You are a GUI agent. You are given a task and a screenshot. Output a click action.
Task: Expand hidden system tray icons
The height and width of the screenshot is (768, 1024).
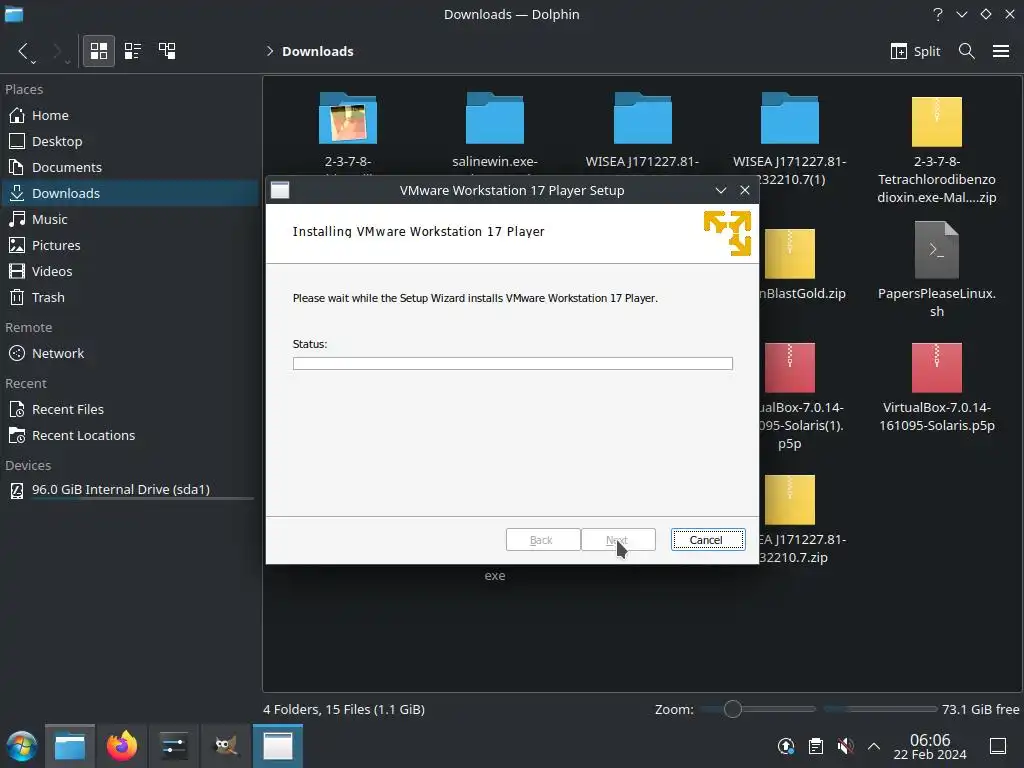point(874,746)
